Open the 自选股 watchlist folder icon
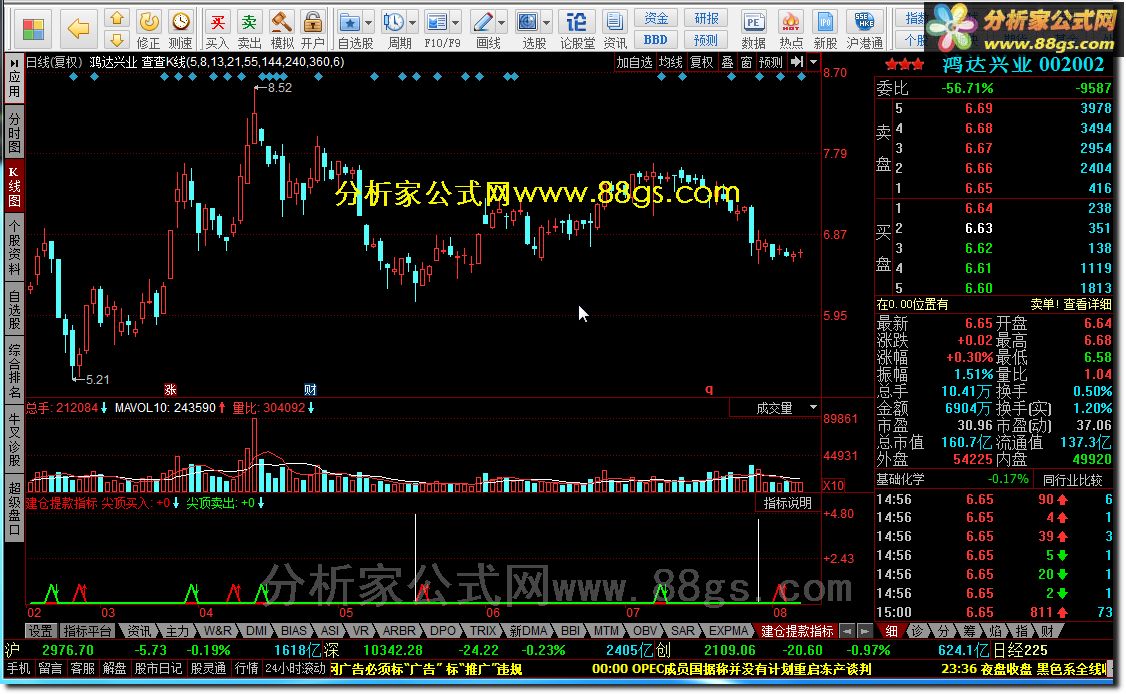The image size is (1126, 694). click(x=349, y=22)
